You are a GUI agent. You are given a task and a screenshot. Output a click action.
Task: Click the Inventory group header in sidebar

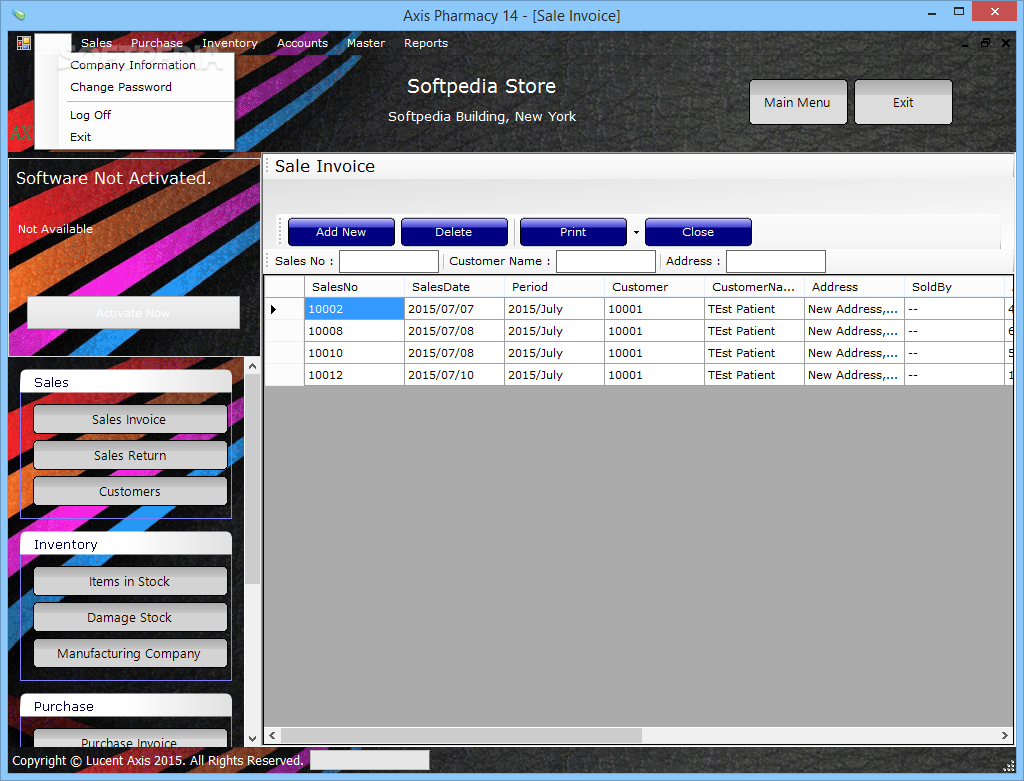pyautogui.click(x=126, y=545)
